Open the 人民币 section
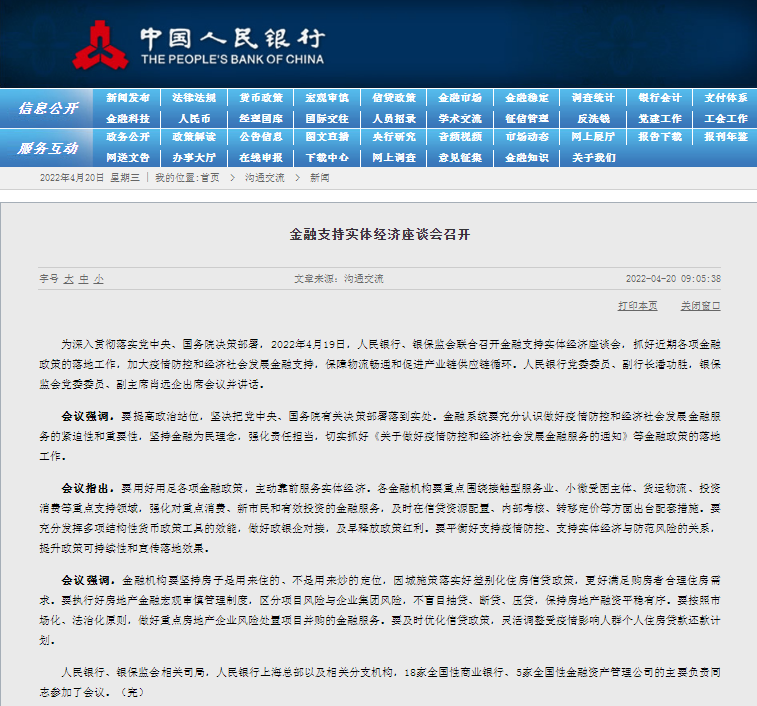 194,119
